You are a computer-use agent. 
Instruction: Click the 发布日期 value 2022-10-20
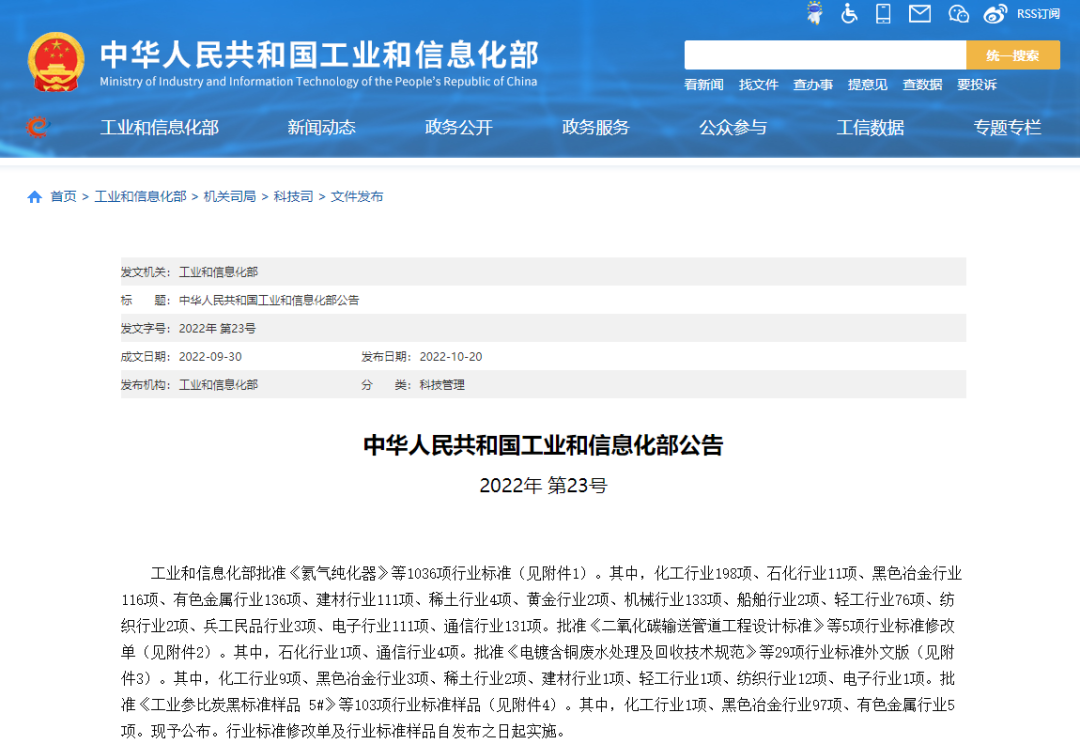[x=451, y=357]
